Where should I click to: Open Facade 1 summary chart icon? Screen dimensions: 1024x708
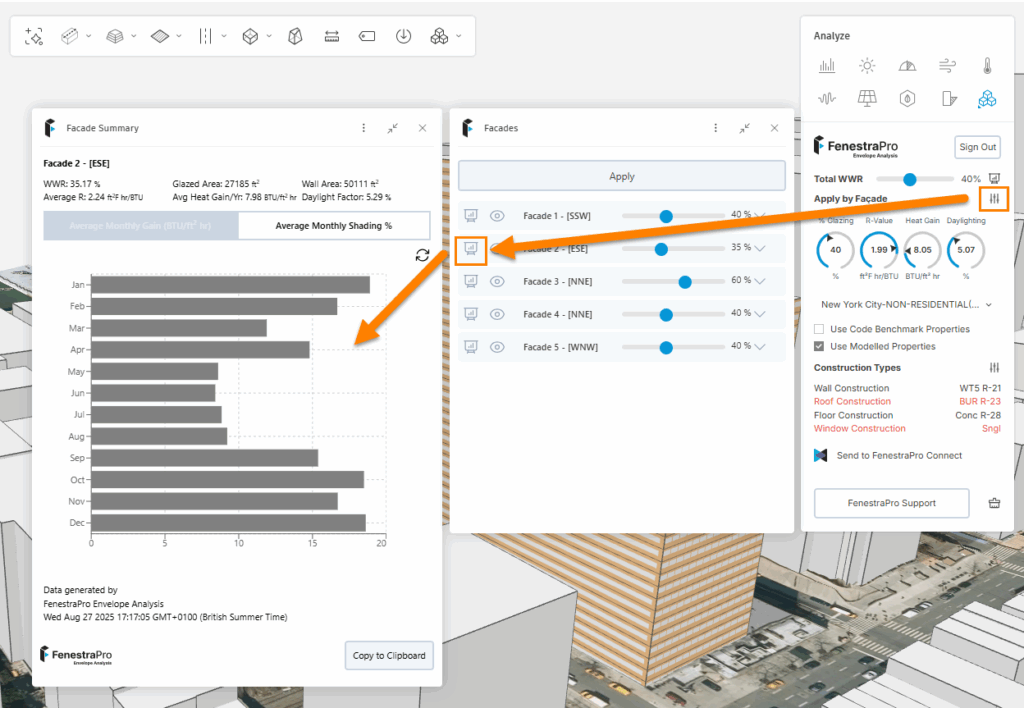tap(471, 216)
